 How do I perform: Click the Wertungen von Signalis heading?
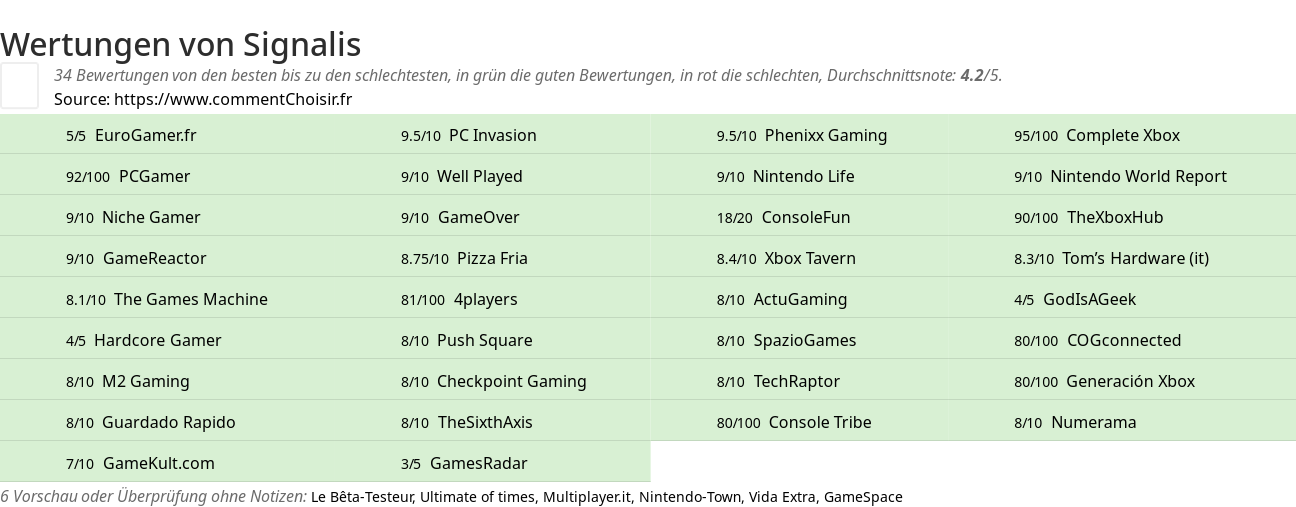pyautogui.click(x=181, y=44)
